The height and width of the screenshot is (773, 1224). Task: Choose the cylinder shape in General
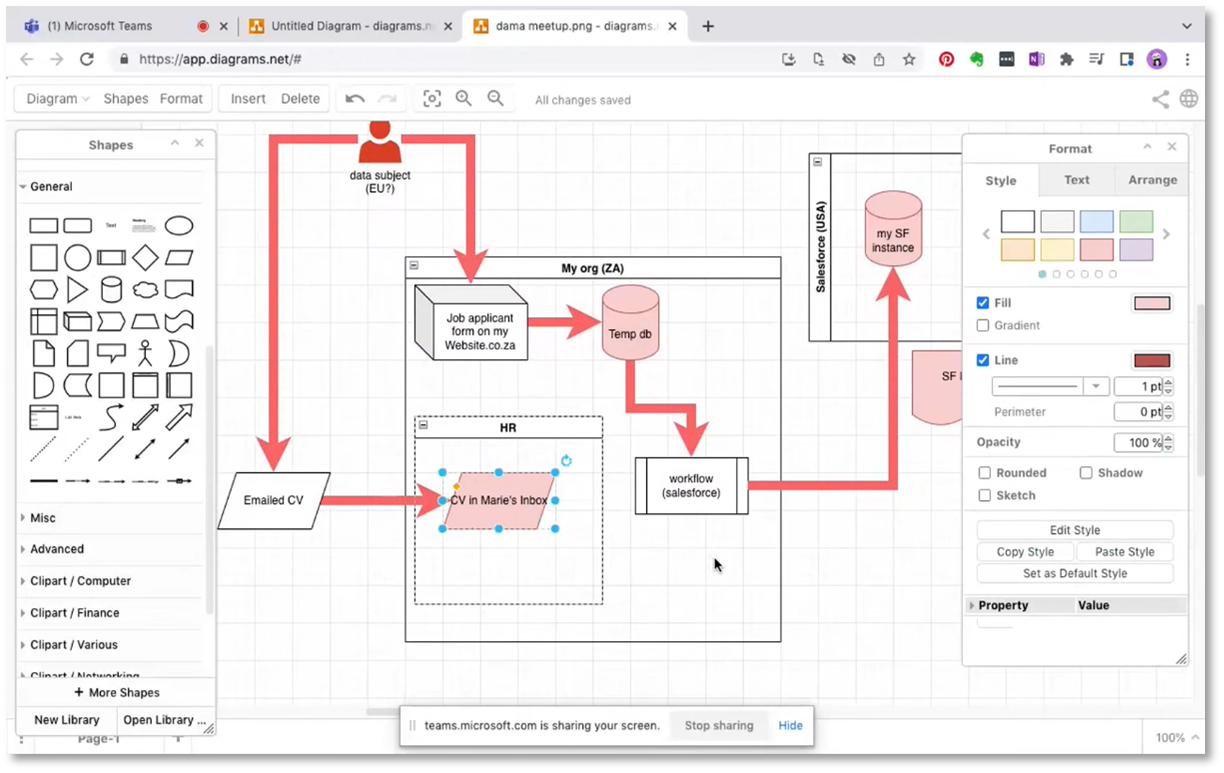[x=112, y=290]
